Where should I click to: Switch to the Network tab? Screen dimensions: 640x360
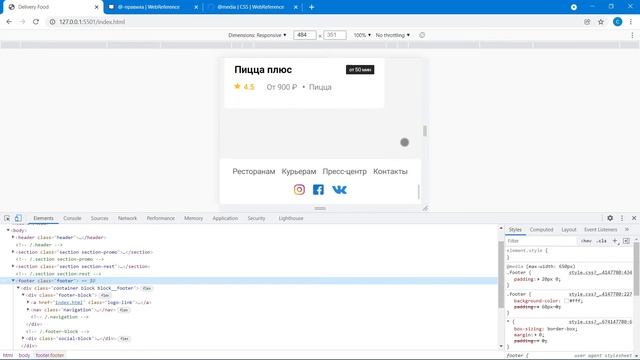click(127, 218)
